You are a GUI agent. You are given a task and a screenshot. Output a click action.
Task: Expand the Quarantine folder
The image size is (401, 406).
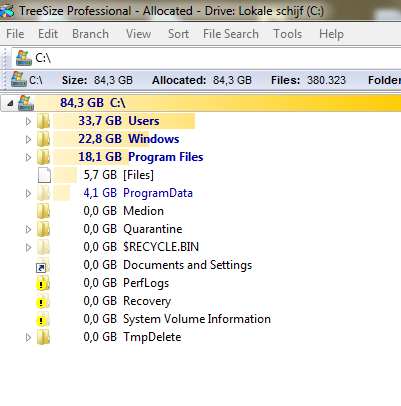click(28, 229)
